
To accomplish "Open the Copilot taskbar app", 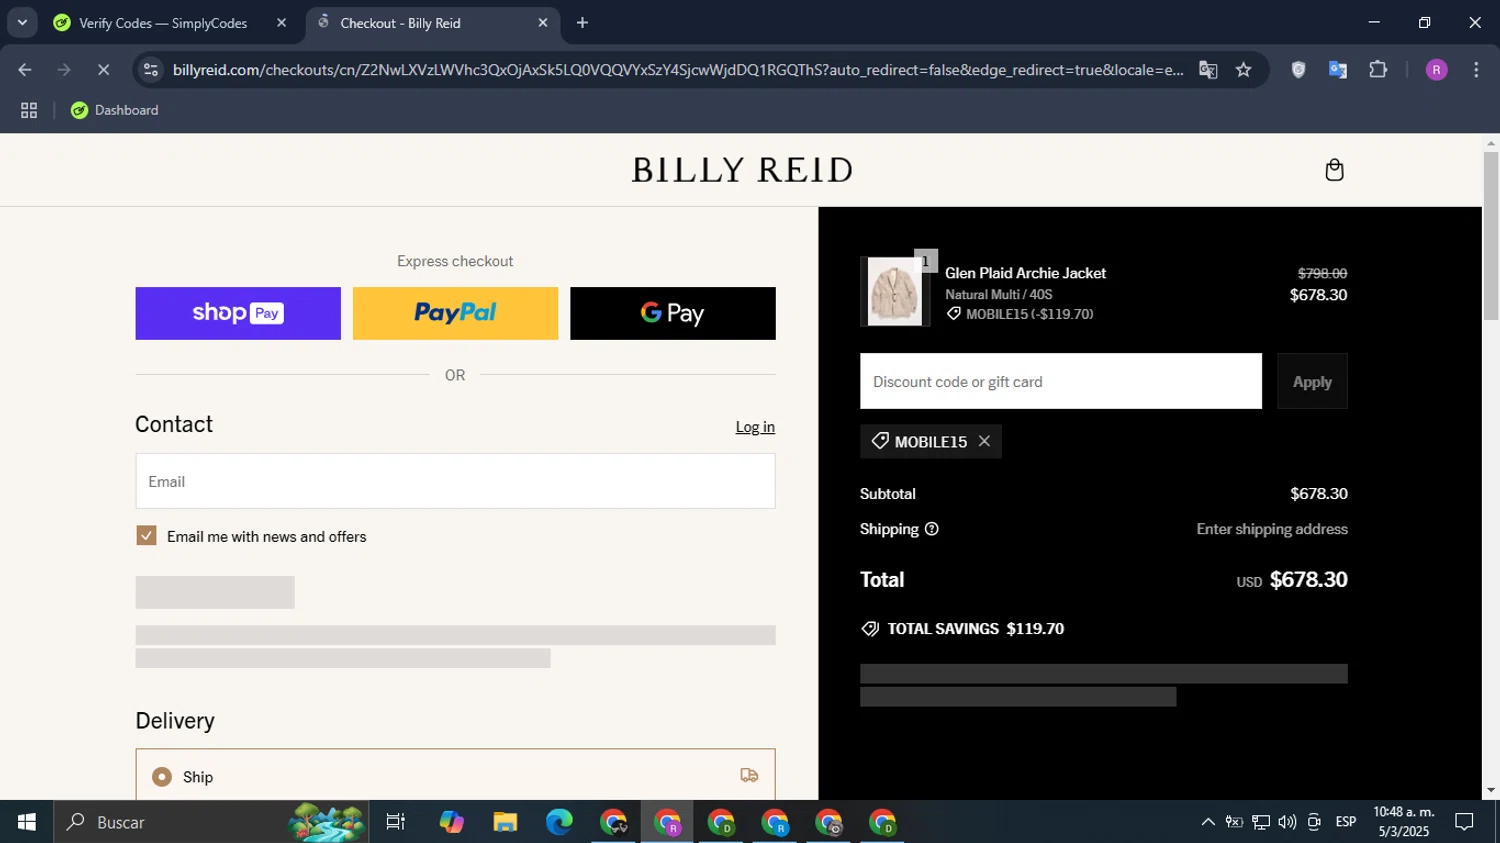I will coord(451,822).
